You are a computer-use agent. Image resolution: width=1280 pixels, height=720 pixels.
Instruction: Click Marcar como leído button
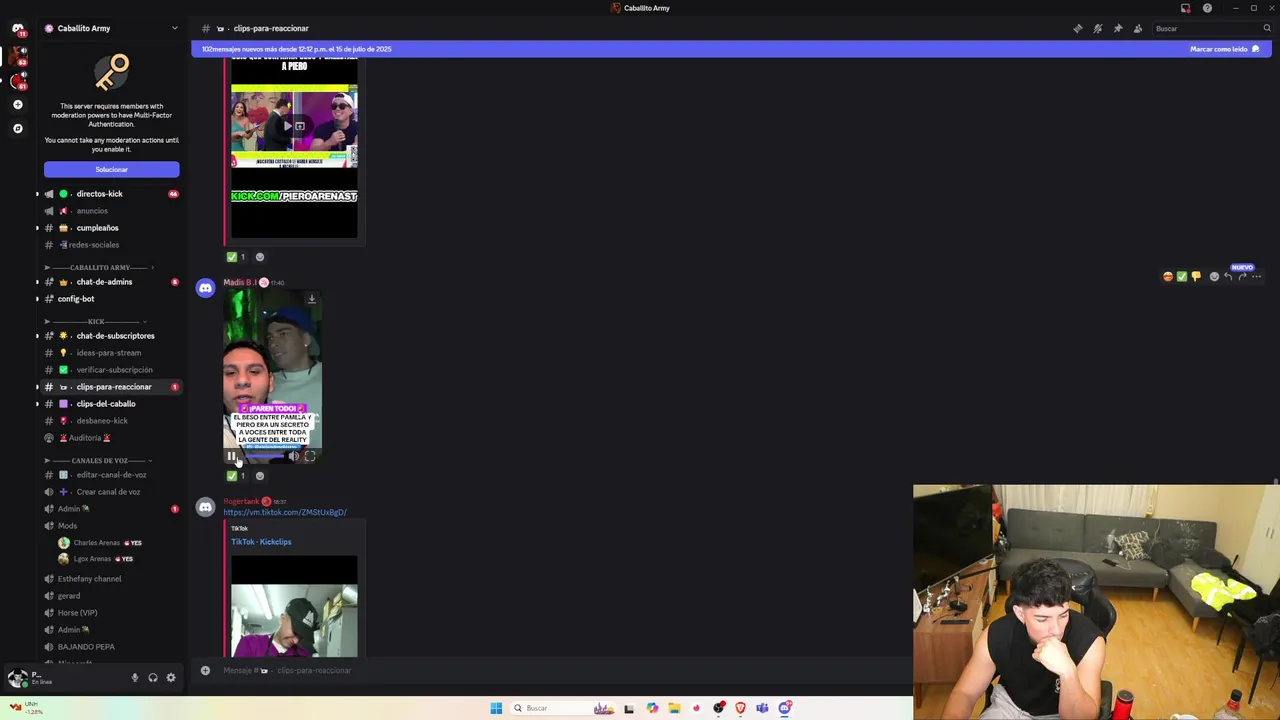1224,49
